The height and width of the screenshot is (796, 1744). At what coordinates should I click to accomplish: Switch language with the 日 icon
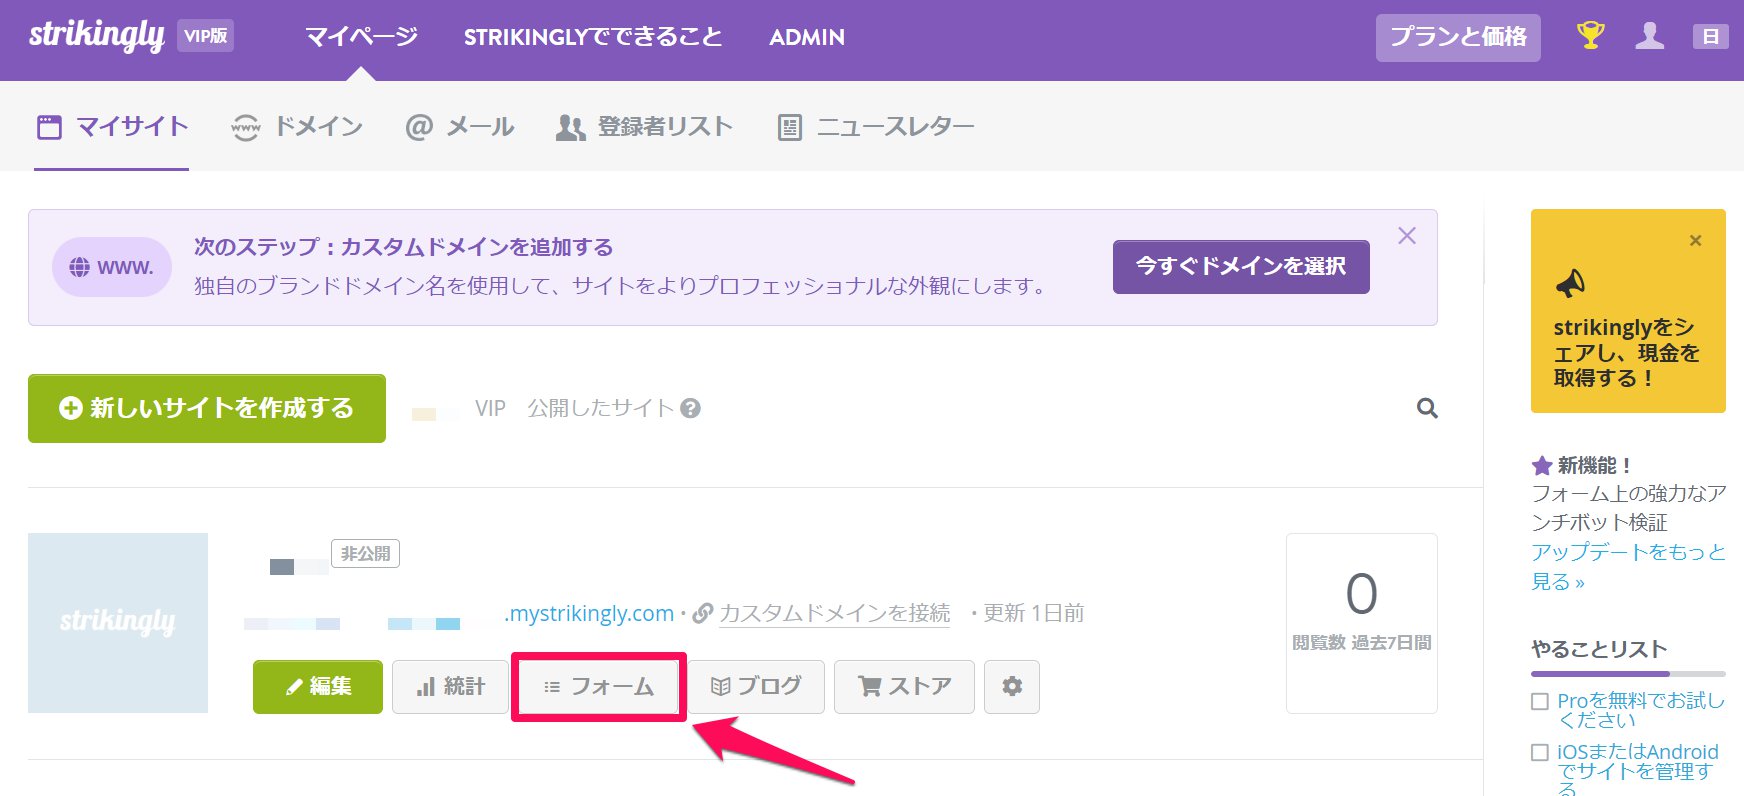point(1710,37)
